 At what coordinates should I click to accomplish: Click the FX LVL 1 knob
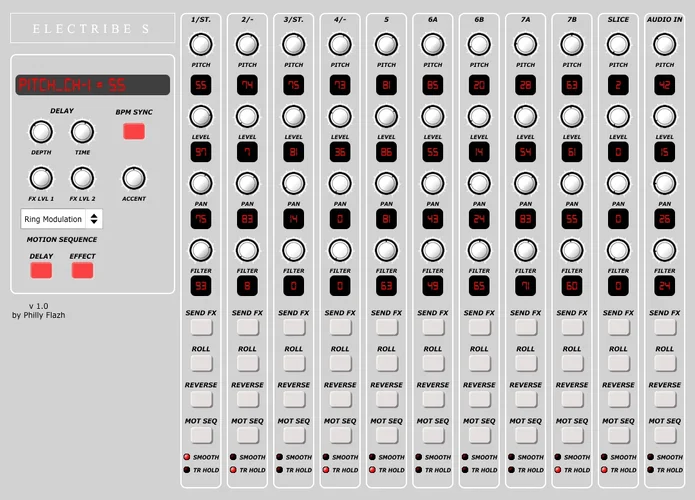[41, 178]
